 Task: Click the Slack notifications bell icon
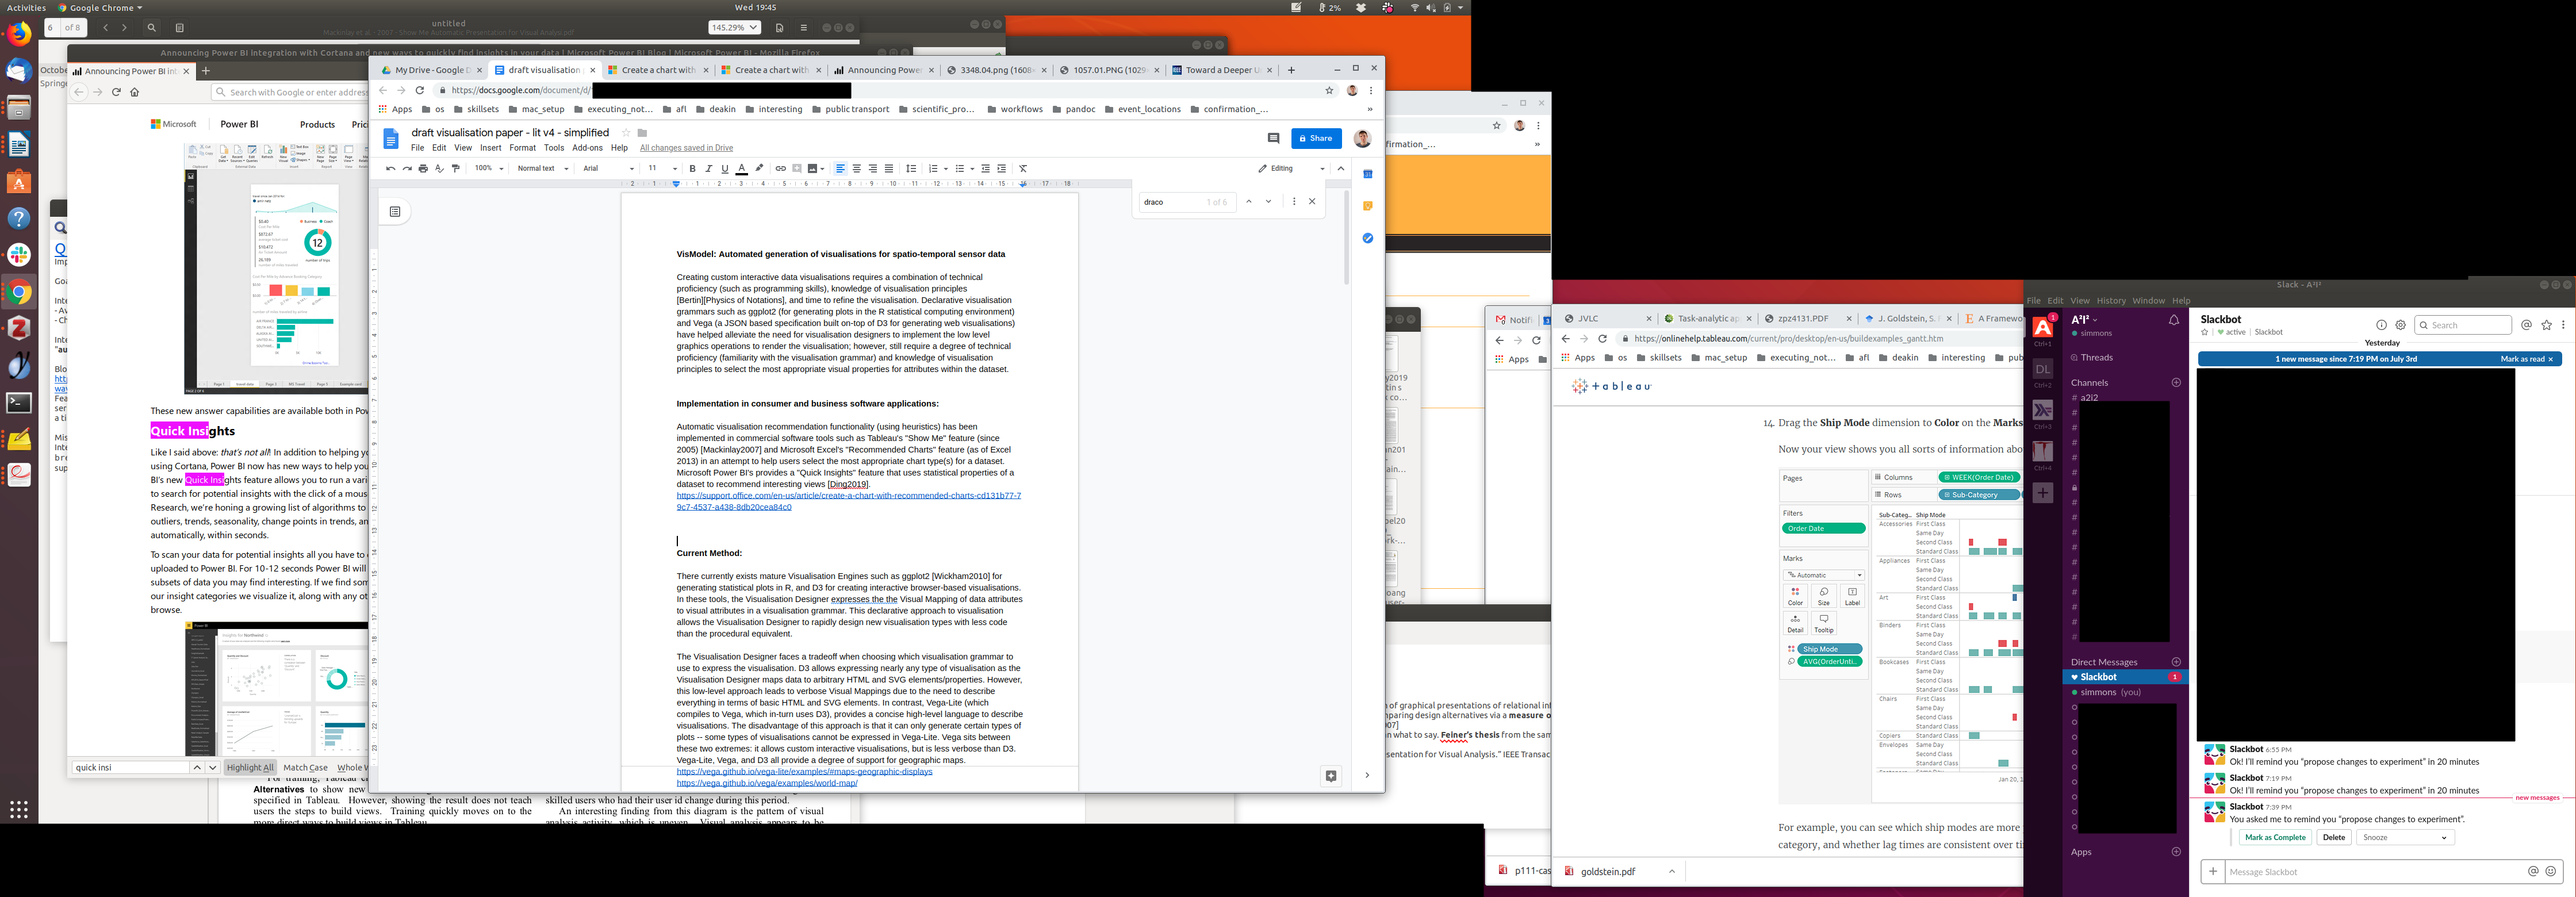(x=2173, y=321)
